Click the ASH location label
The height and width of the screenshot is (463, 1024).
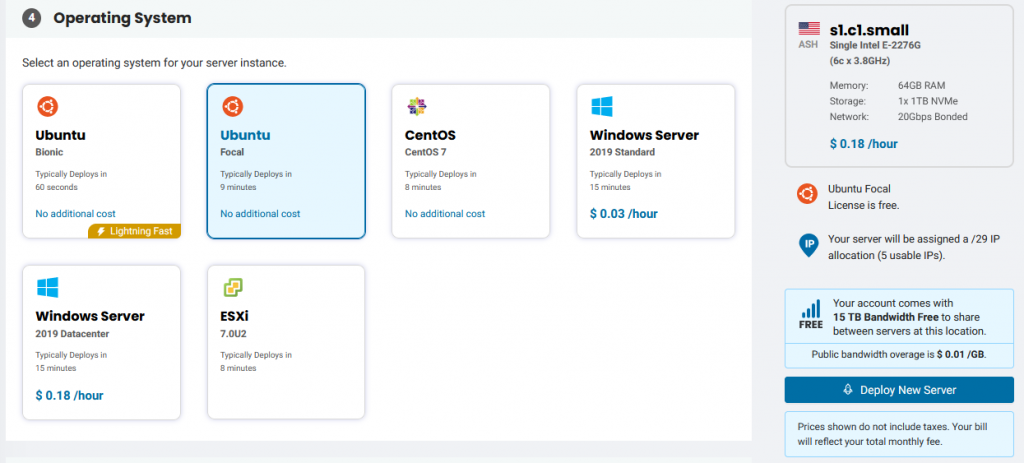click(808, 45)
